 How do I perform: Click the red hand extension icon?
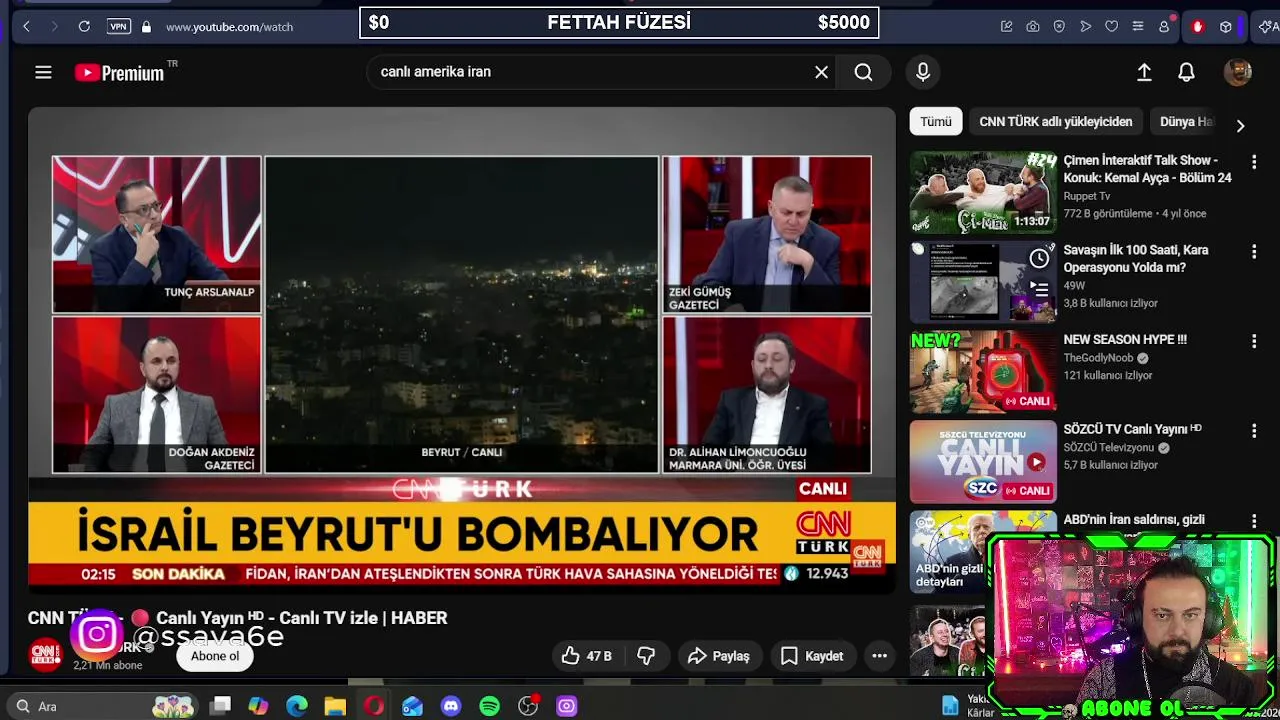1198,27
